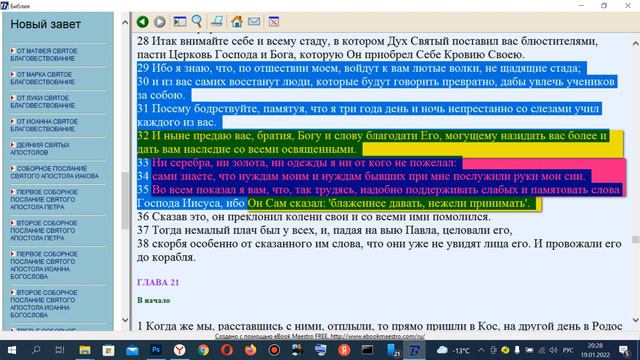640x360 pixels.
Task: Open Второе соборное послание Иоанна Богослова
Action: (x=44, y=304)
